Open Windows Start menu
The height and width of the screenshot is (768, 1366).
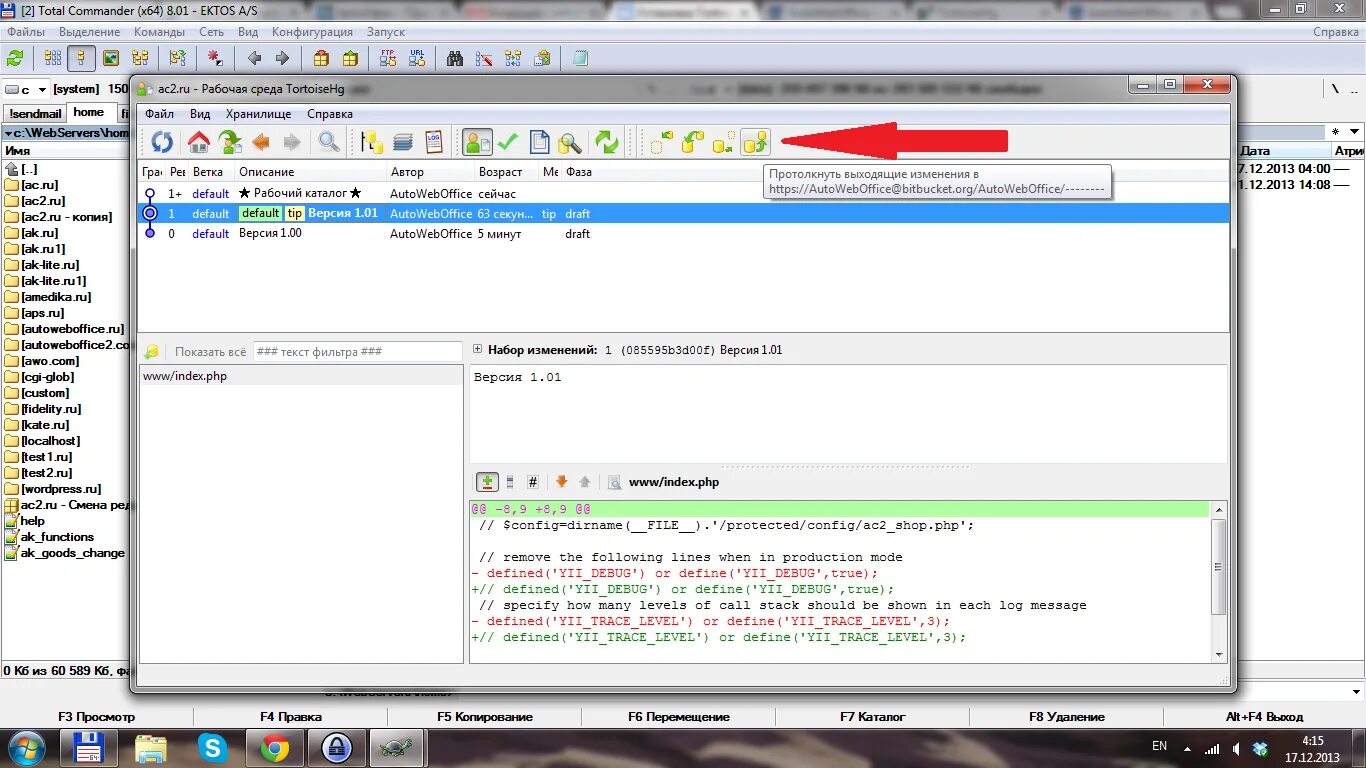pyautogui.click(x=25, y=748)
